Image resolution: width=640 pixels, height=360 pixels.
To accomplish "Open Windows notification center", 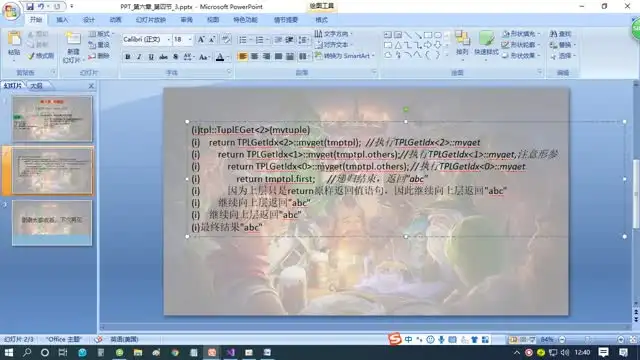I will (x=603, y=352).
